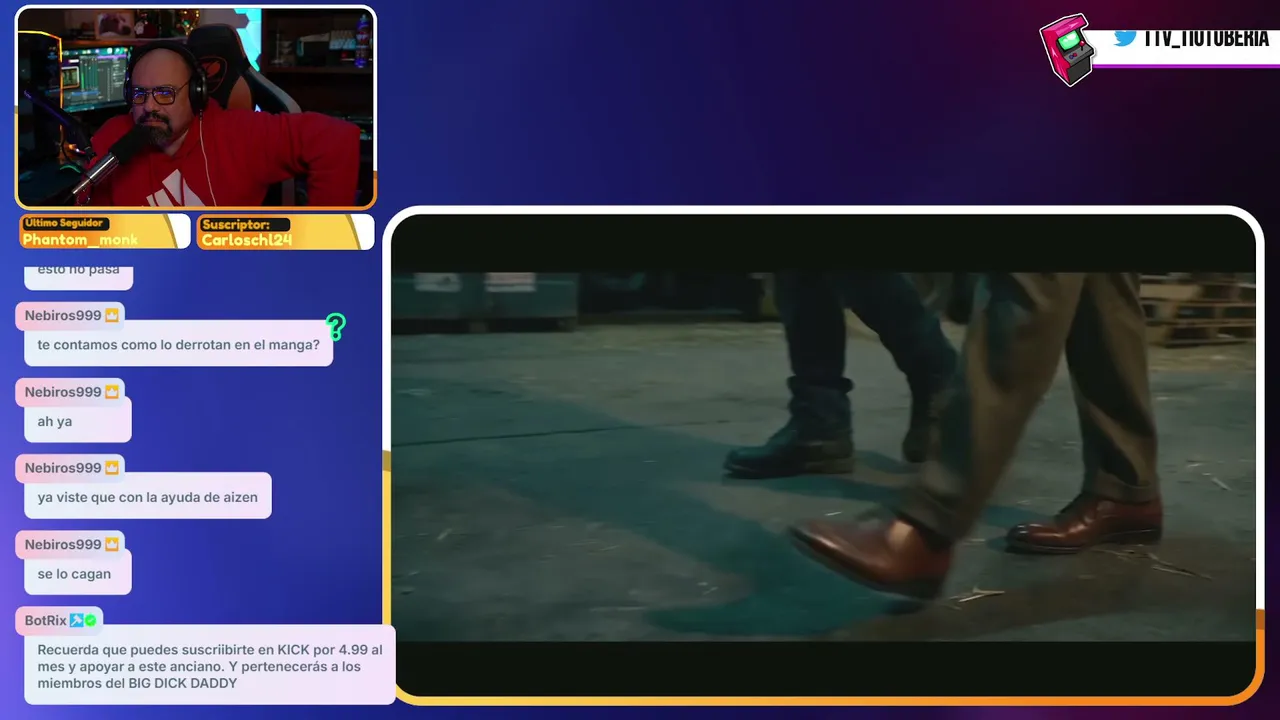
Task: Click the Twitter bird icon
Action: [x=1125, y=37]
